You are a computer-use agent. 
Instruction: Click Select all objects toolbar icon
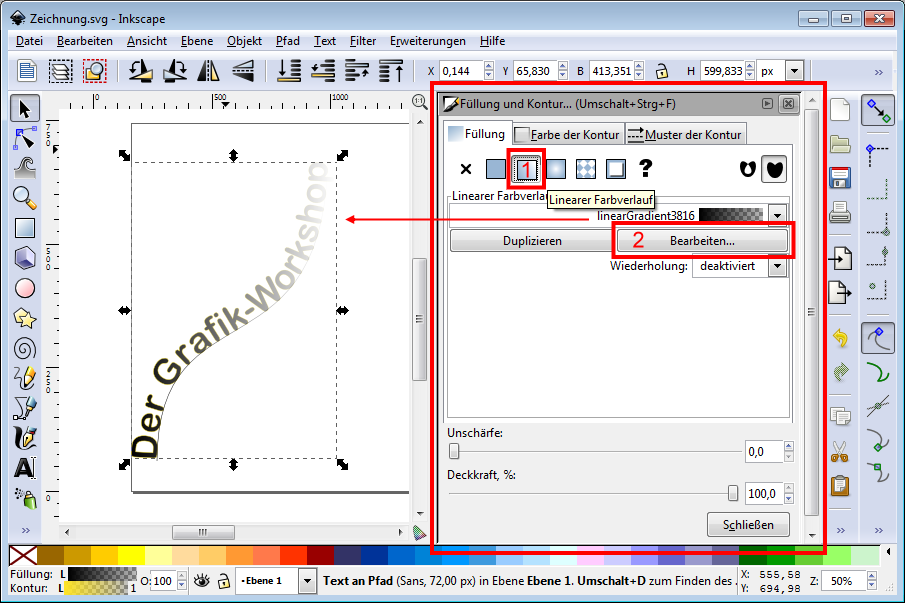pyautogui.click(x=27, y=71)
